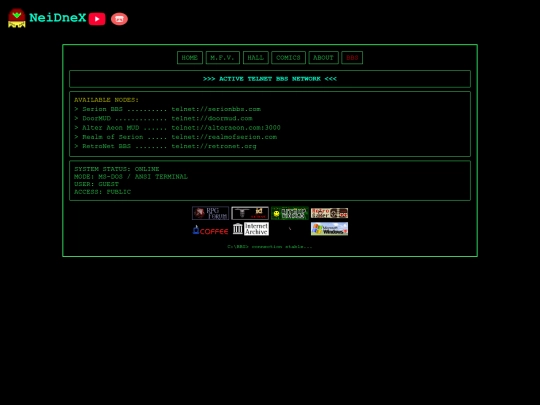Open the NeiDneX site title link

58,18
